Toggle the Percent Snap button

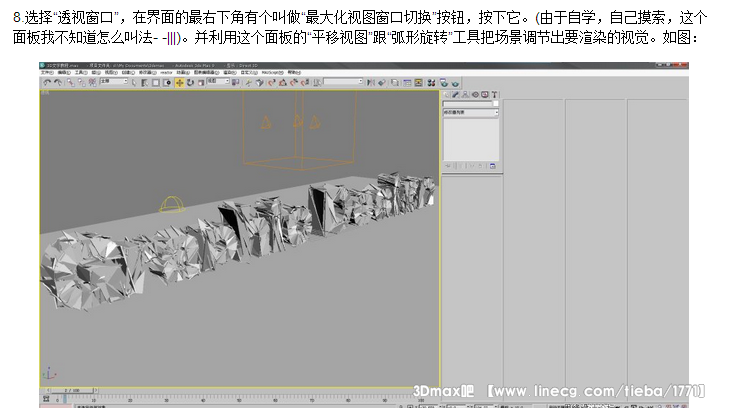tap(294, 82)
